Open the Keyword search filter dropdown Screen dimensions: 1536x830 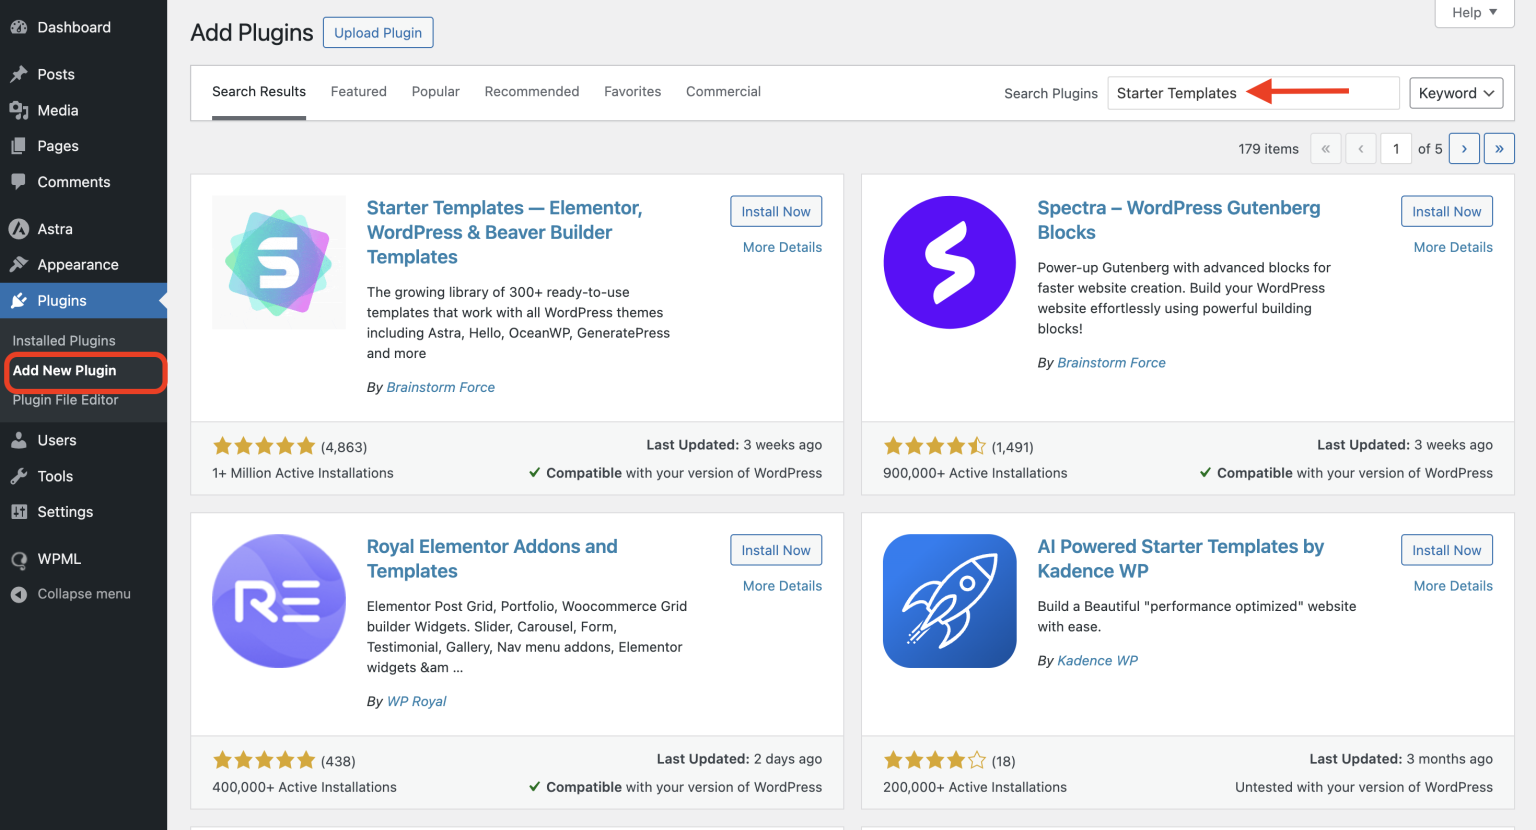pyautogui.click(x=1456, y=92)
